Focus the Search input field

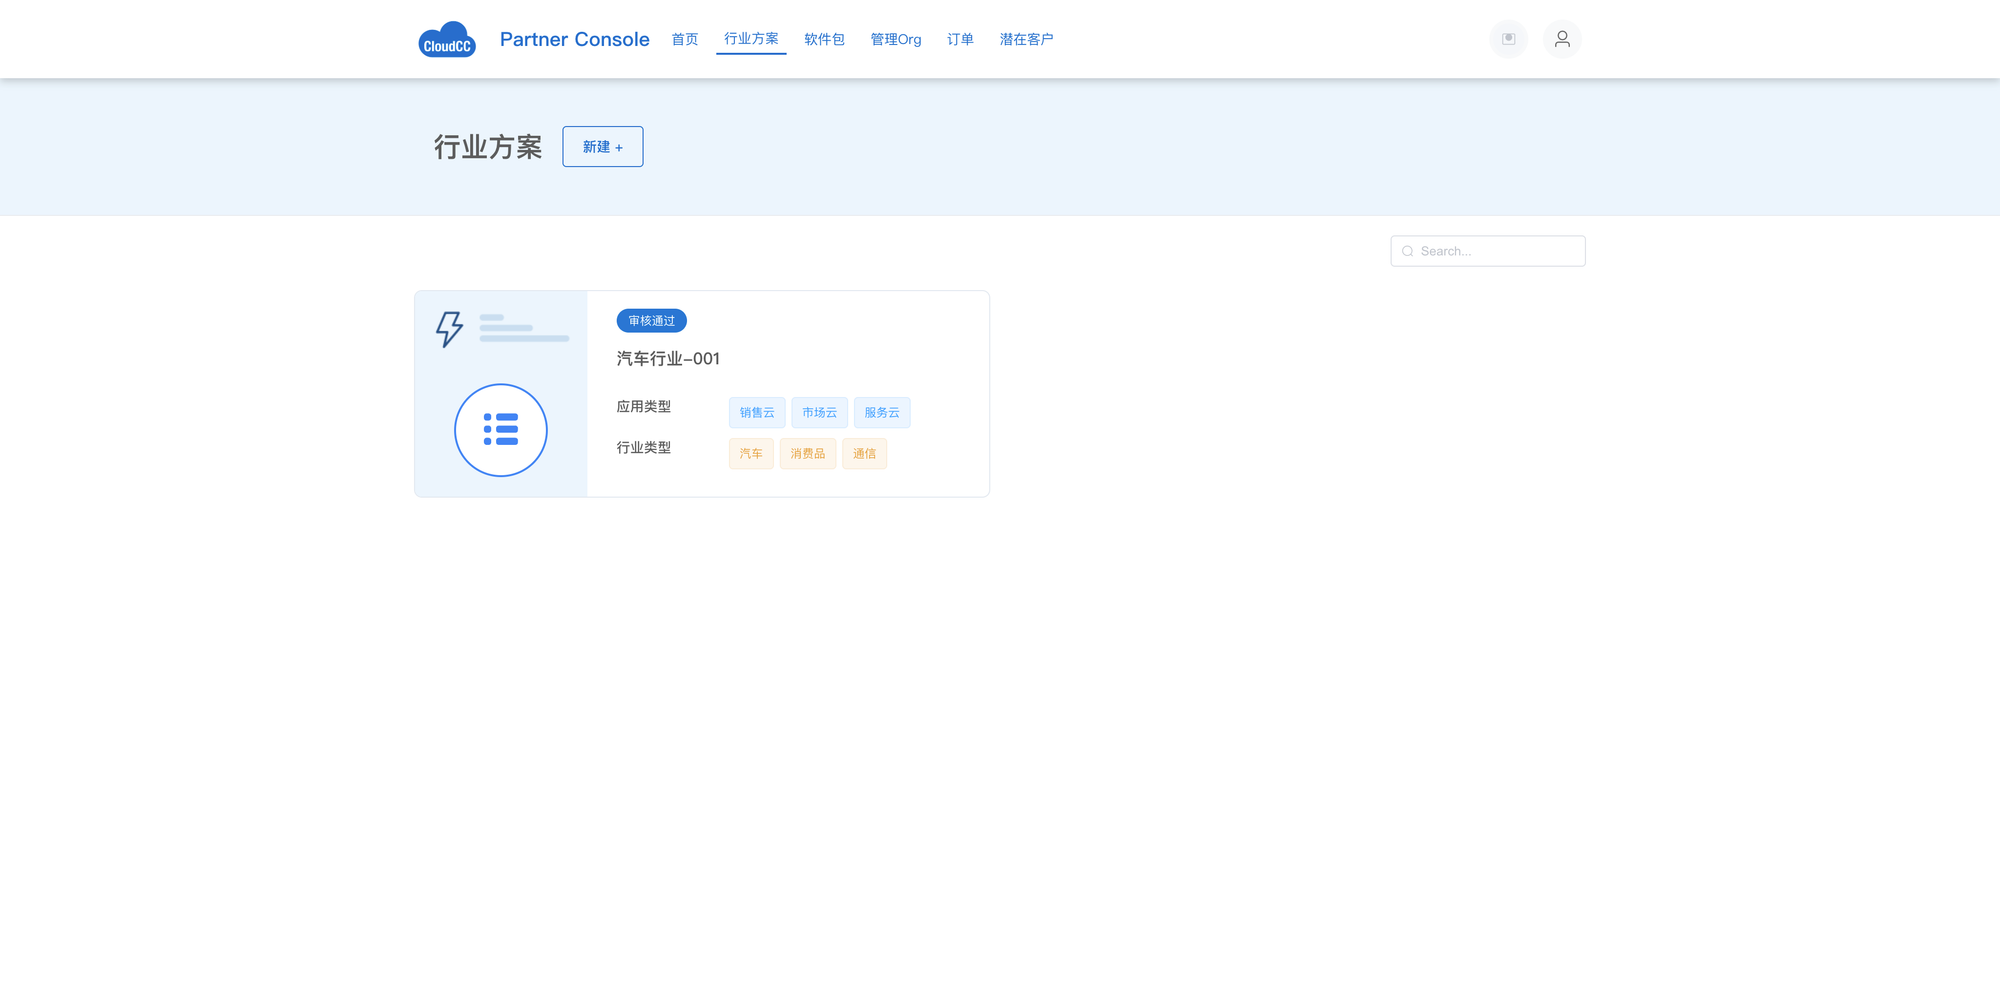click(1497, 251)
